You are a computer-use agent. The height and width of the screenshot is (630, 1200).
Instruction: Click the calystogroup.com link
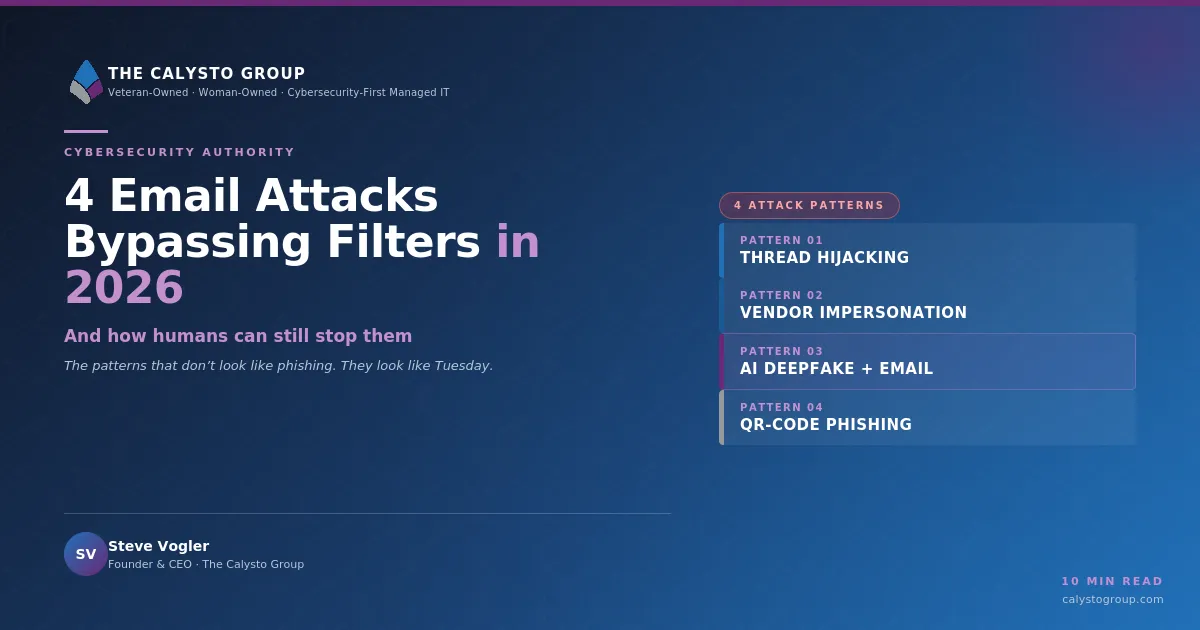click(x=1113, y=599)
